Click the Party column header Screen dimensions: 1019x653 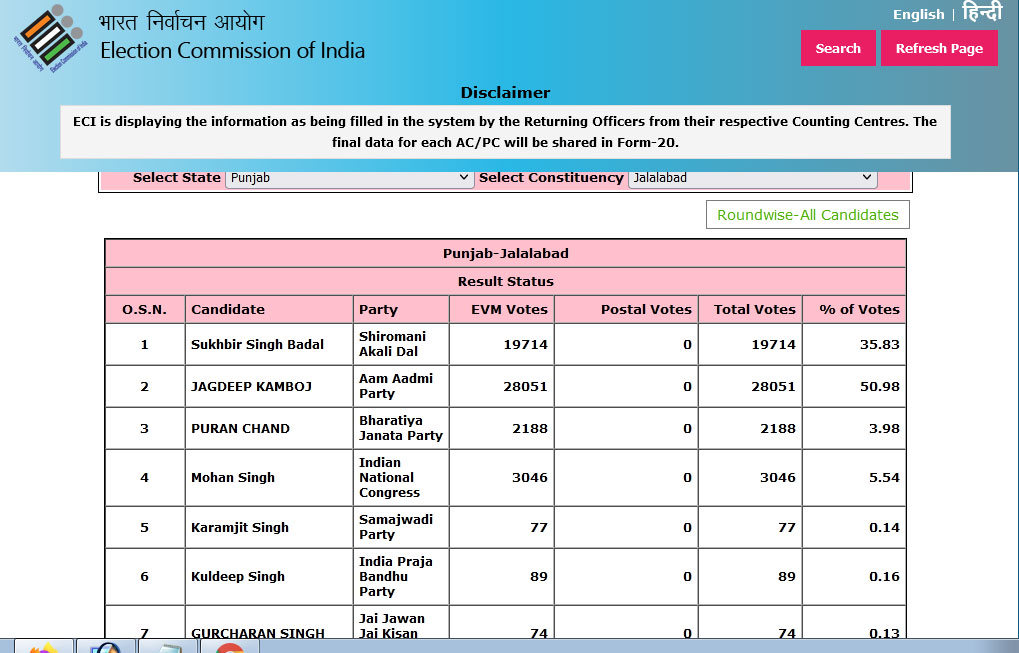coord(401,309)
